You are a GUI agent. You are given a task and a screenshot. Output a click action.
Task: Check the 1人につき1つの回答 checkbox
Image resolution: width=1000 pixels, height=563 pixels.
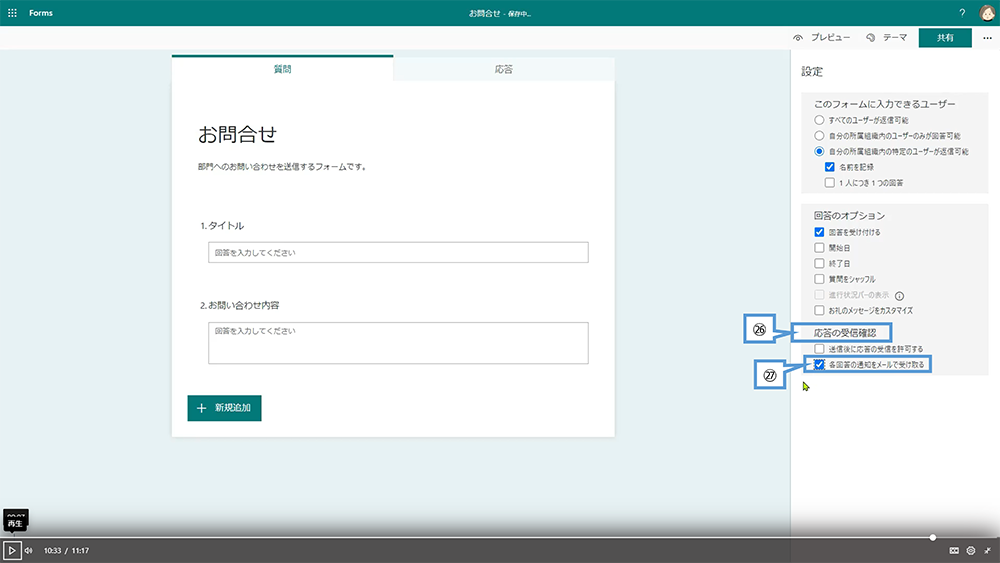pyautogui.click(x=830, y=183)
